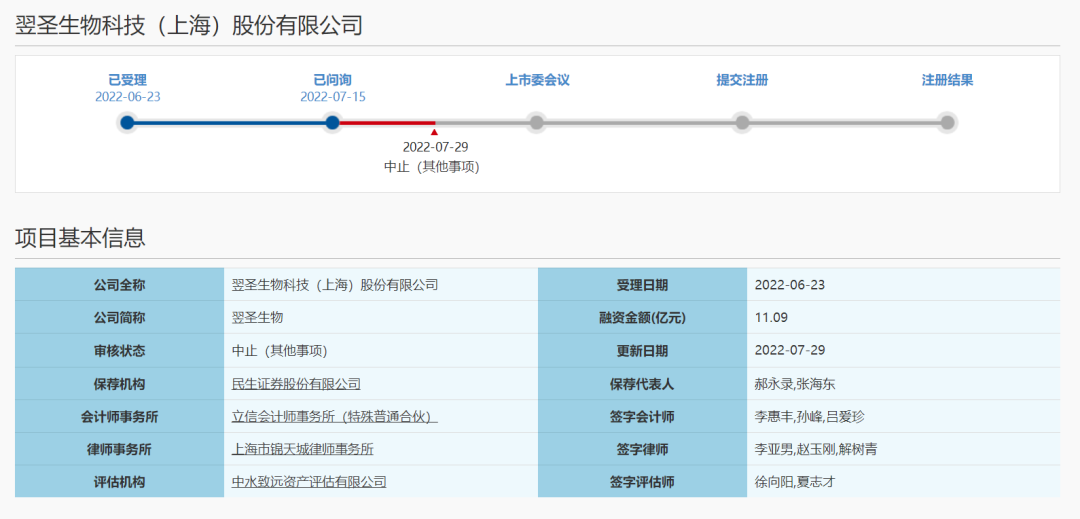Click the names 李亚男,赵玉刚,解树青
Screen dimensions: 1080x519
(x=816, y=449)
